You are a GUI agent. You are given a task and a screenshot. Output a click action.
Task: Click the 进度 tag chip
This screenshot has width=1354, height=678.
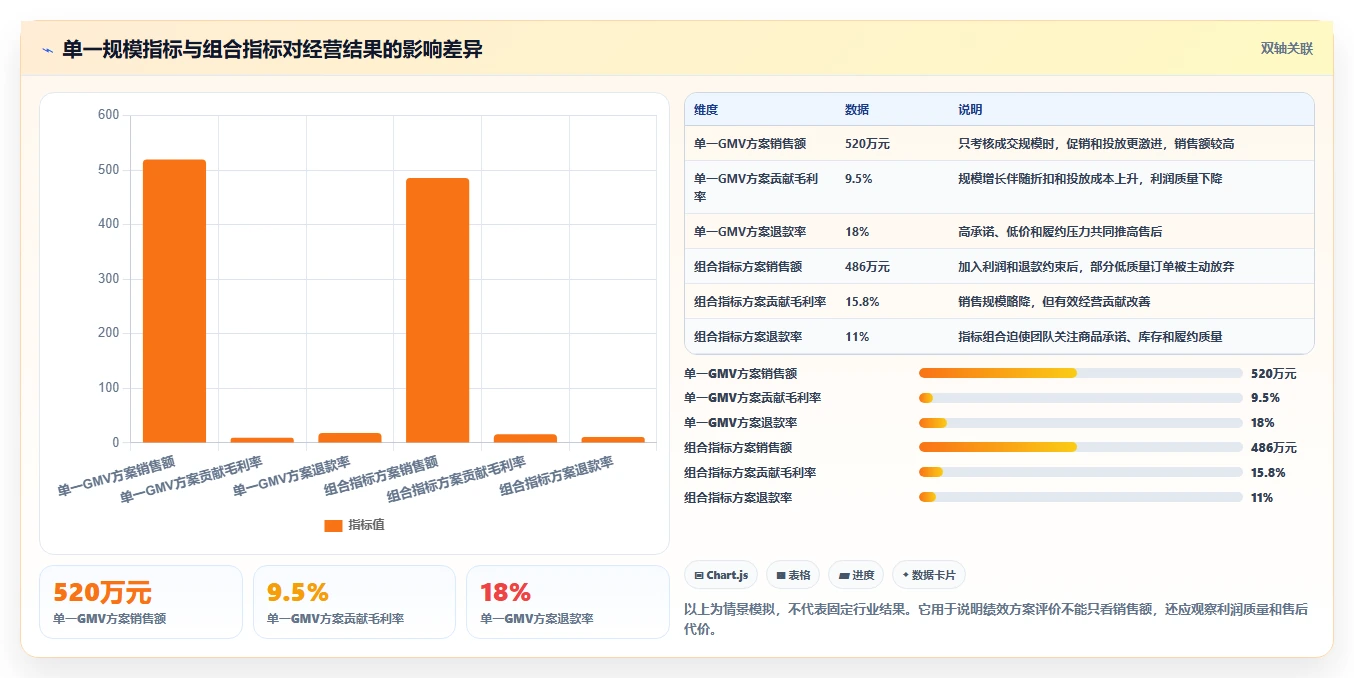tap(856, 575)
